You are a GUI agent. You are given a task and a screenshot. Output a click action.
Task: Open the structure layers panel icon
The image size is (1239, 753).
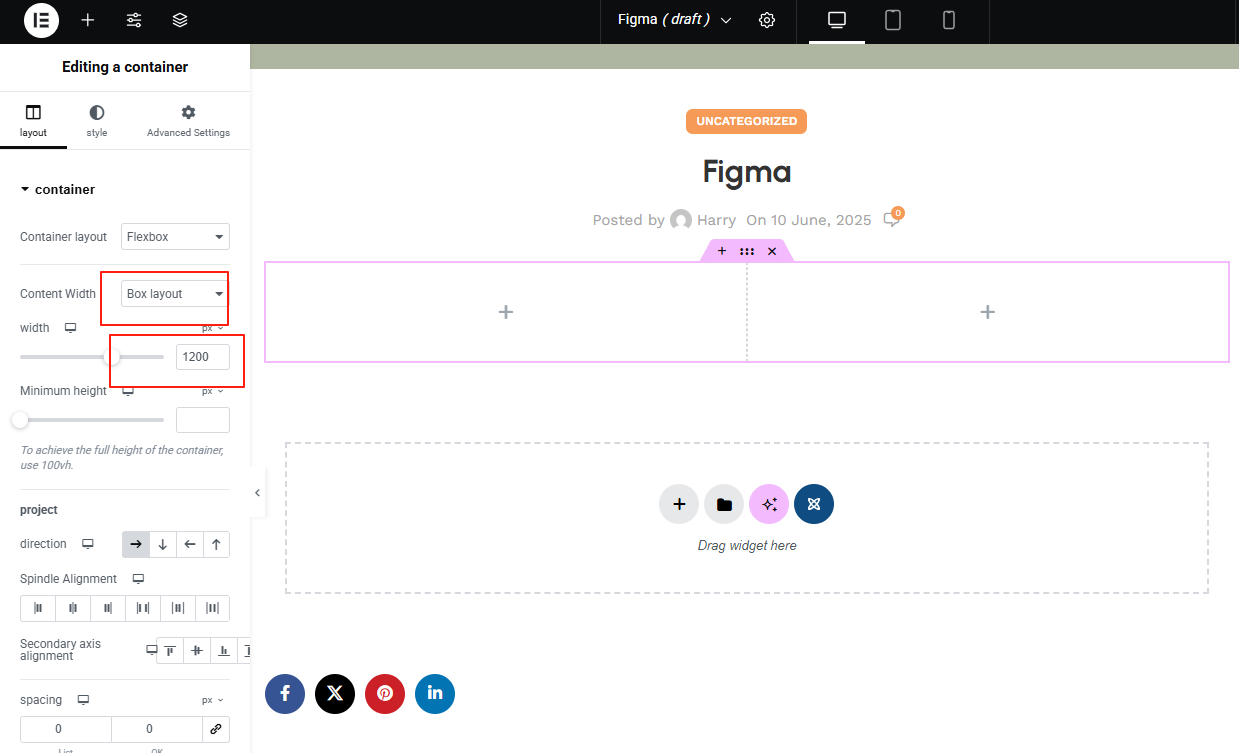(x=179, y=20)
